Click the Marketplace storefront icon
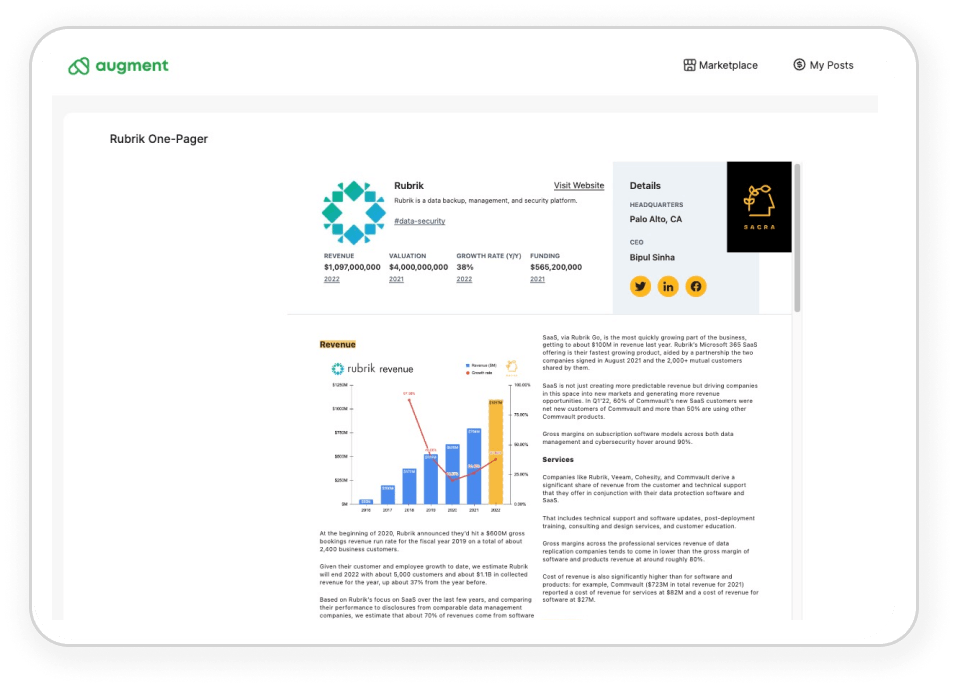This screenshot has height=687, width=956. [x=690, y=65]
